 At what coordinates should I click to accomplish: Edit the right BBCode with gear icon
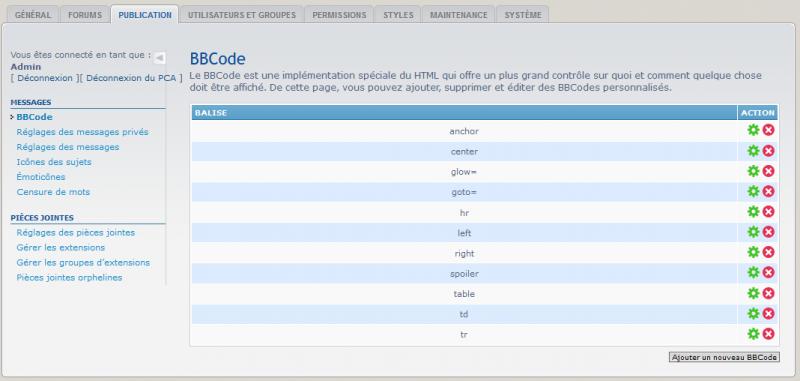pos(753,252)
